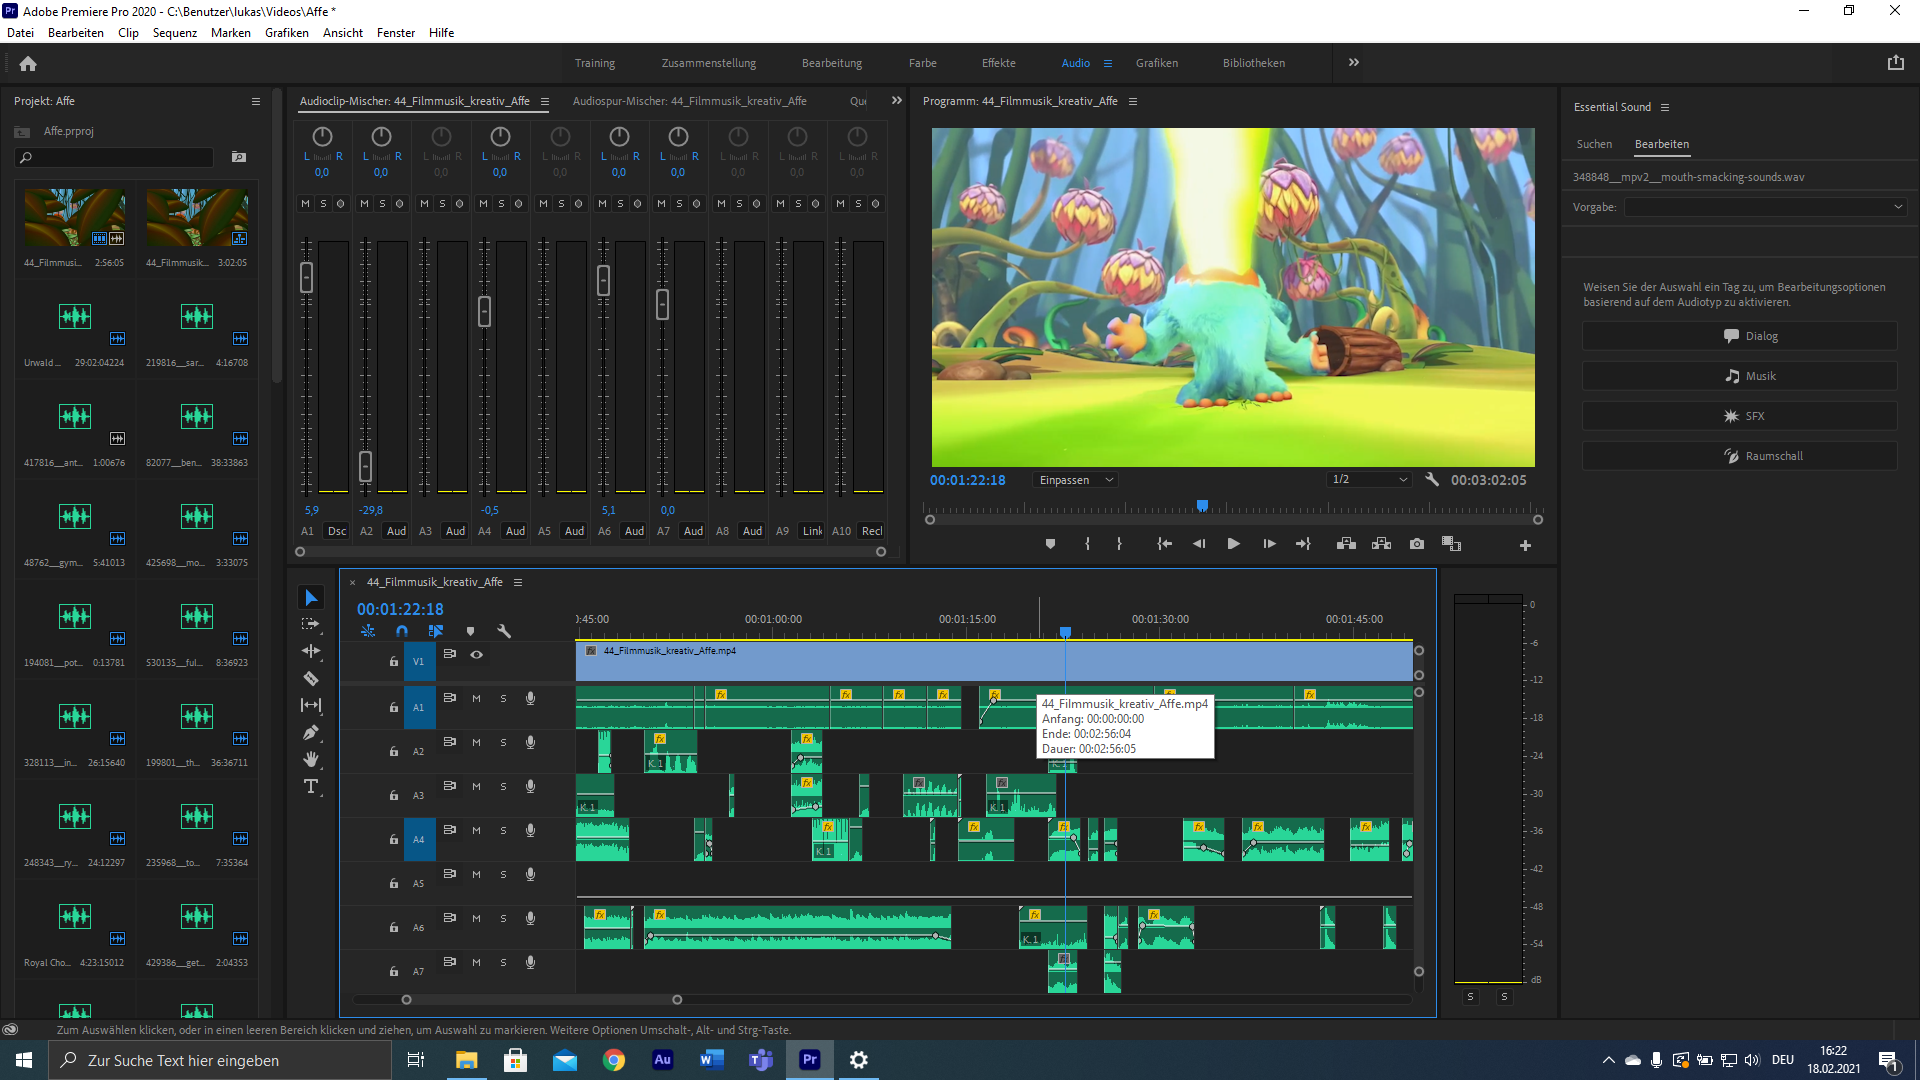Switch to Effekte workspace
Viewport: 1920px width, 1080px height.
[x=999, y=63]
